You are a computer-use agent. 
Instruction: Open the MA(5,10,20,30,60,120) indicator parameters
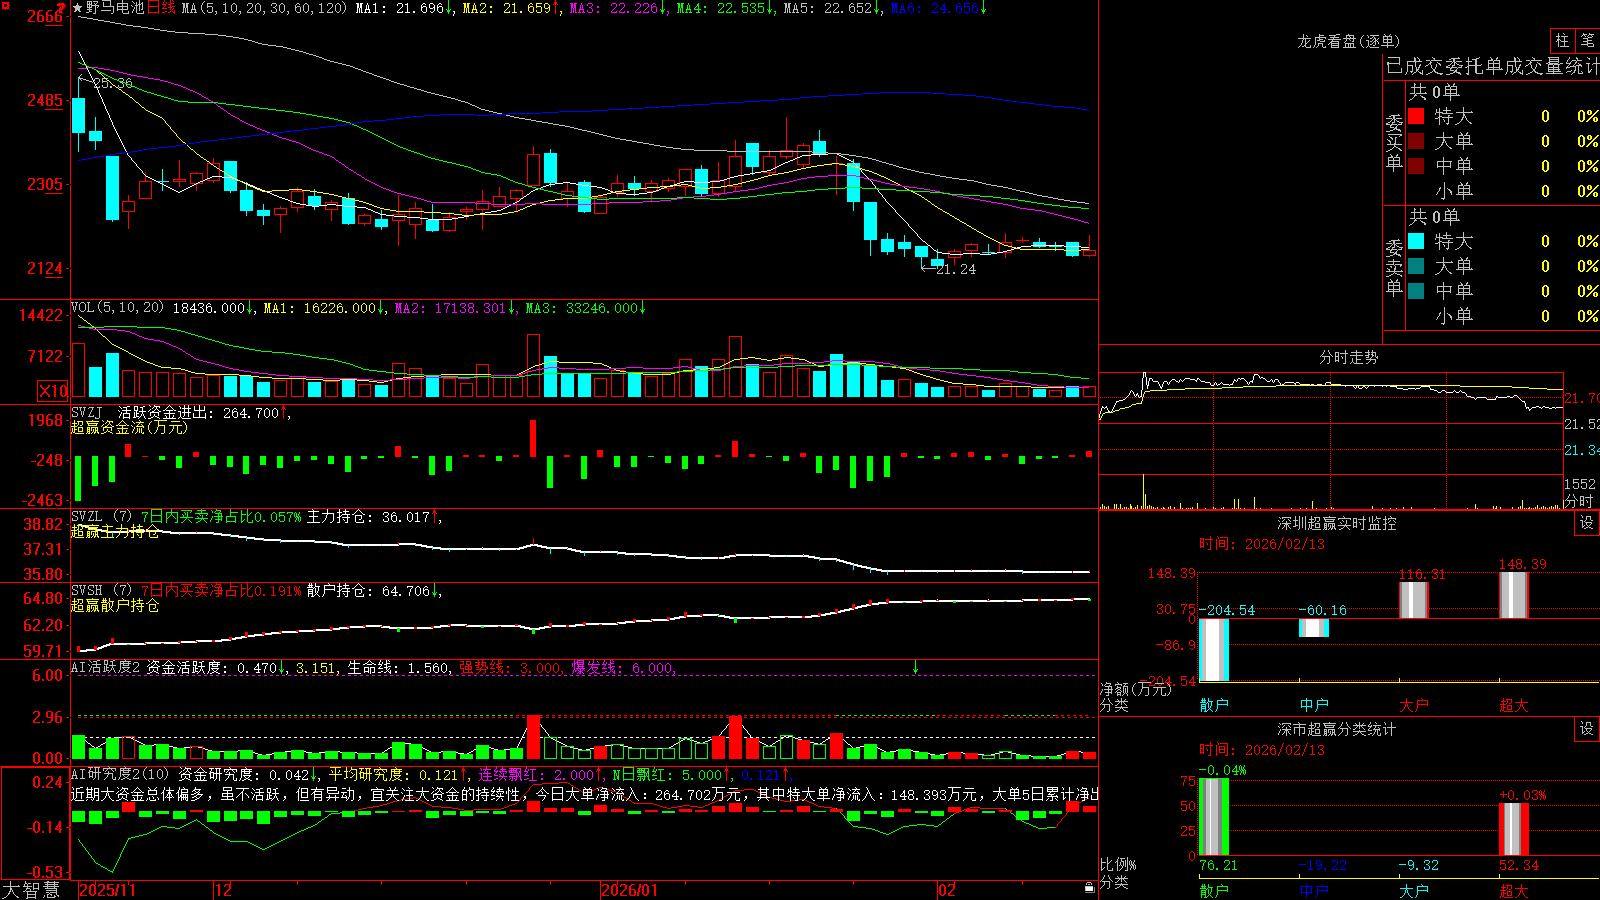264,8
